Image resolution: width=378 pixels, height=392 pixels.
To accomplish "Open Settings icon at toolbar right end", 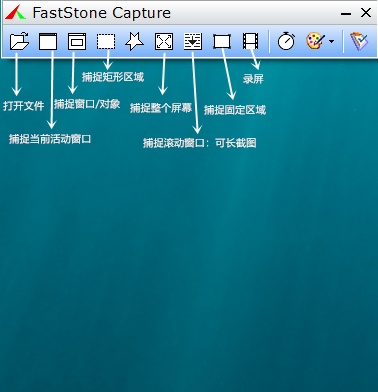I will (359, 41).
